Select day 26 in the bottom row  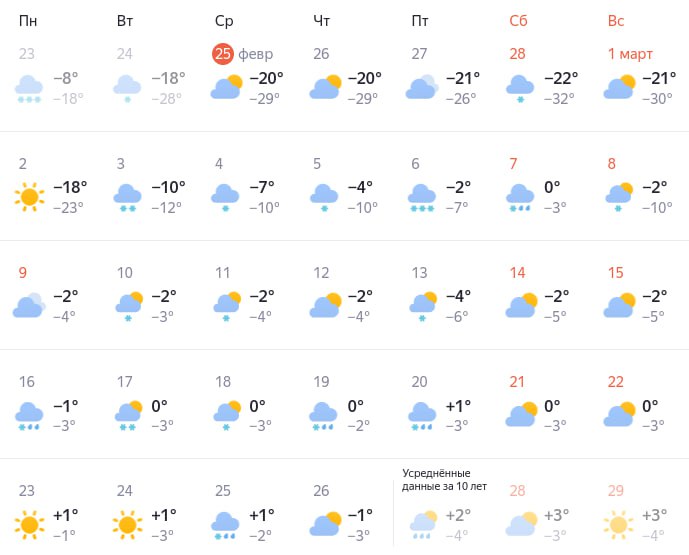pos(320,490)
